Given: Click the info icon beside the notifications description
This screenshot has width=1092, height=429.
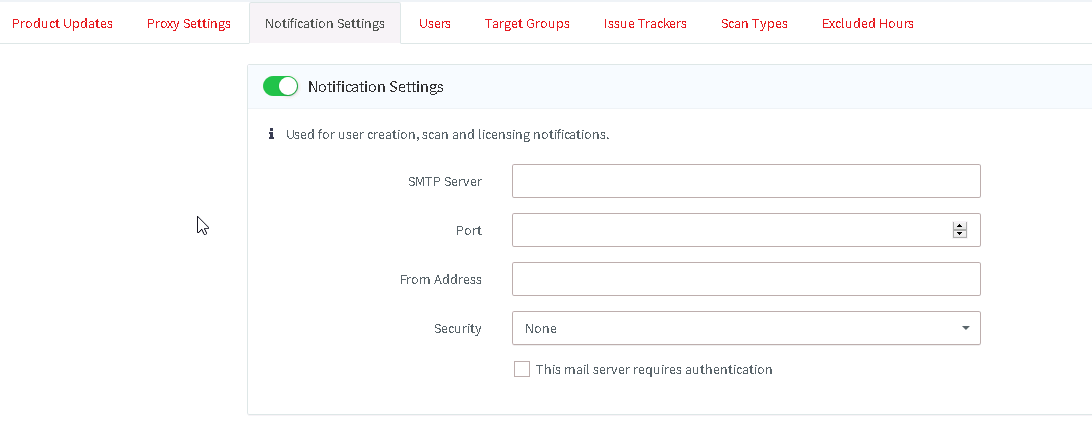Looking at the screenshot, I should pyautogui.click(x=271, y=134).
